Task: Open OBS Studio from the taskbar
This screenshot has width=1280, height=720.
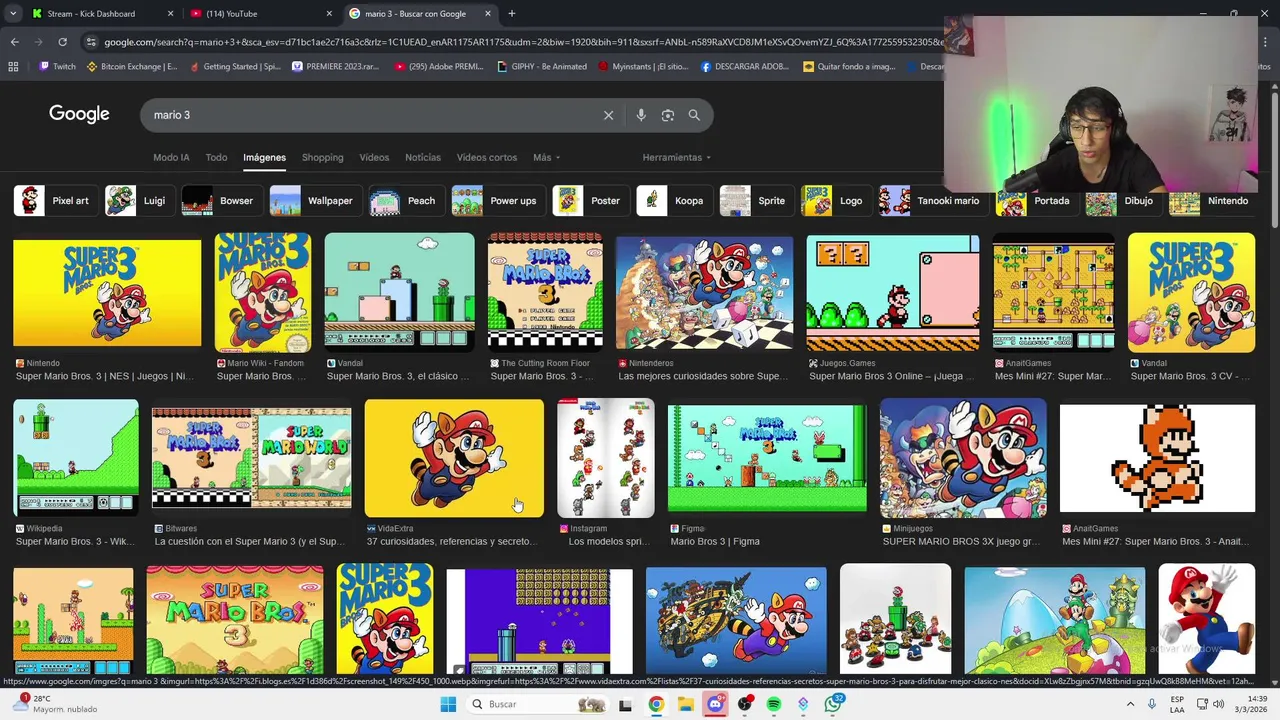Action: 745,704
